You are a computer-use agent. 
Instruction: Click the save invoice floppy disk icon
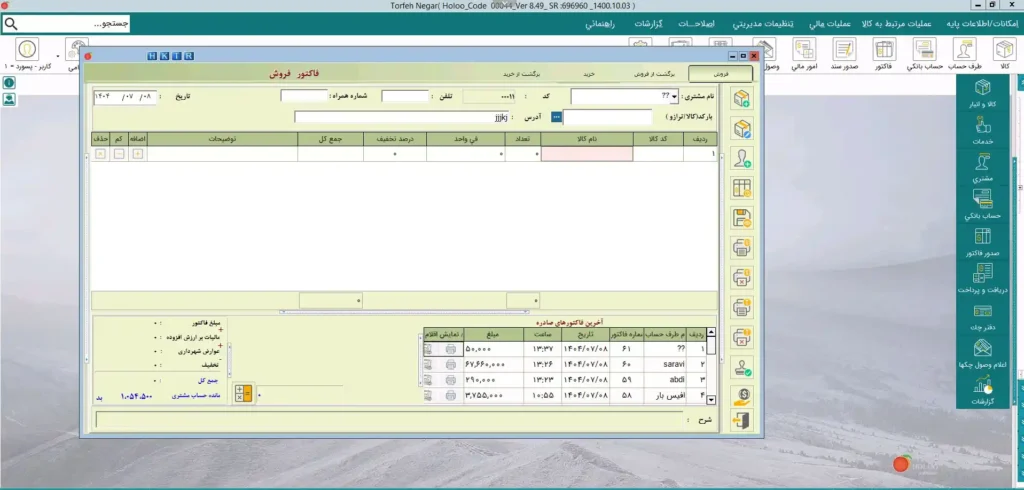(x=742, y=217)
